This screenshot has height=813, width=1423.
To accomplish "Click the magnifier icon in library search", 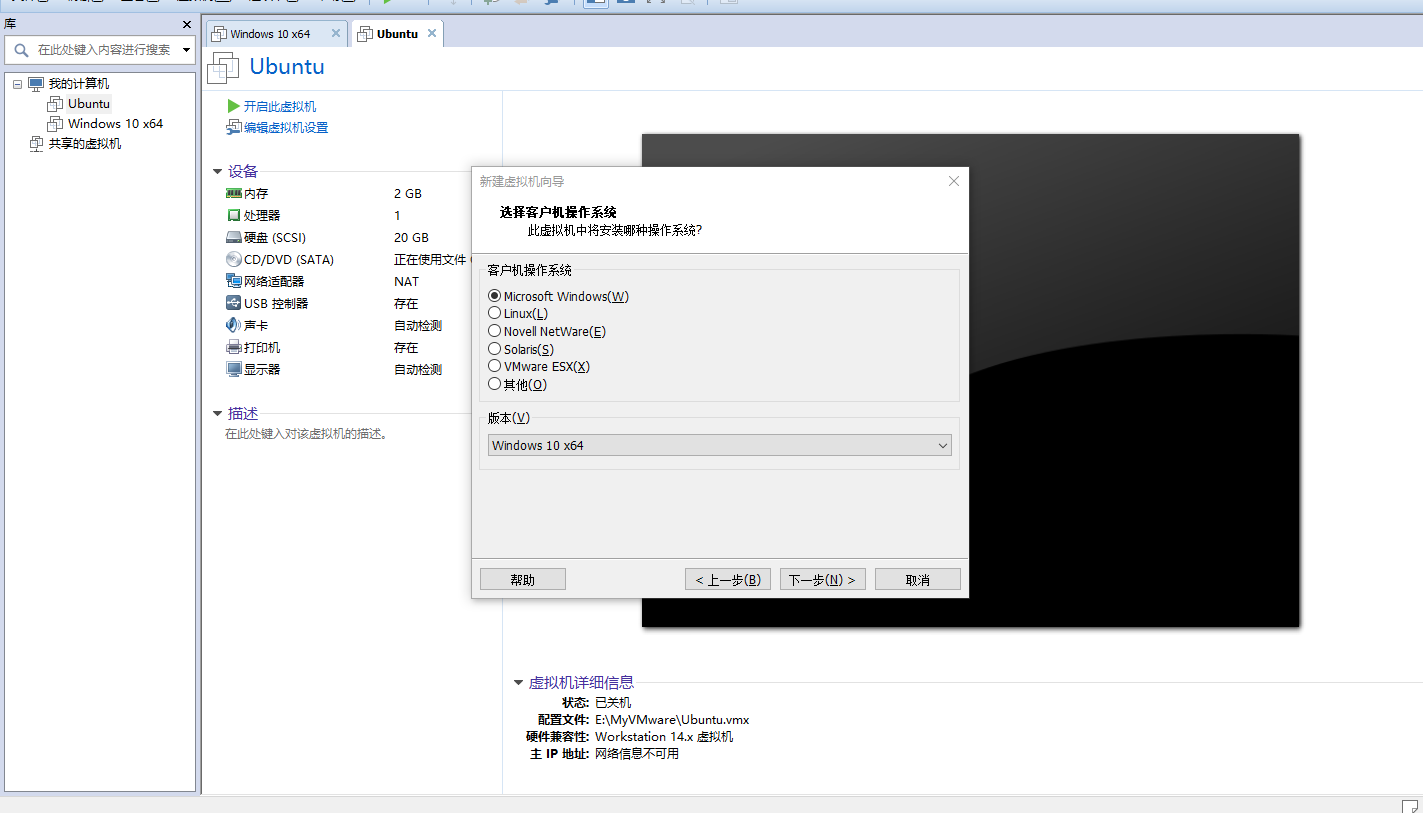I will (21, 50).
